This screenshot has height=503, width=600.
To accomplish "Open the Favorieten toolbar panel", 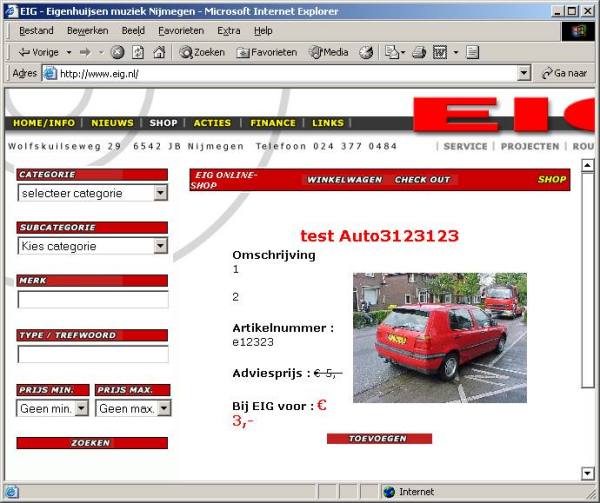I will [x=267, y=52].
